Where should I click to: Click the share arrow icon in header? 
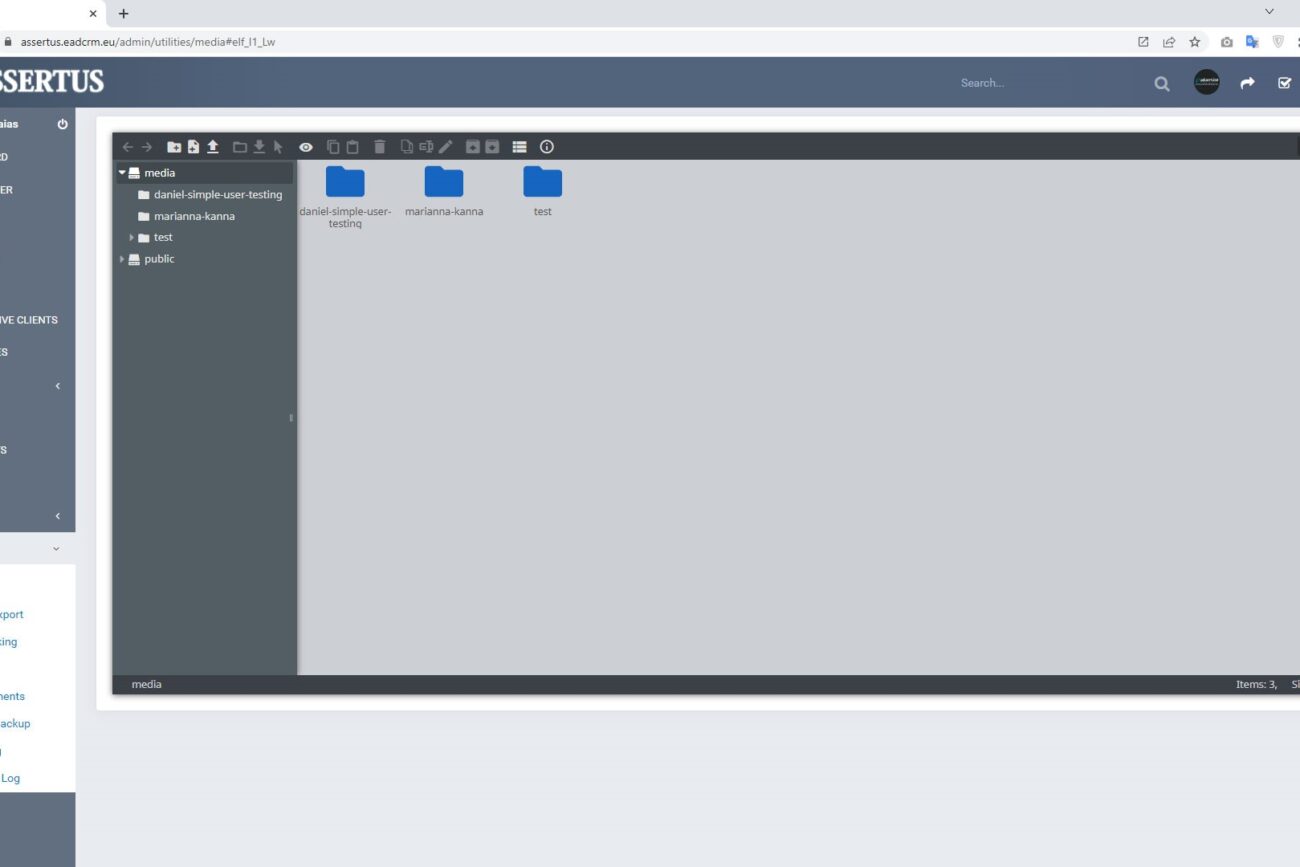click(1247, 84)
